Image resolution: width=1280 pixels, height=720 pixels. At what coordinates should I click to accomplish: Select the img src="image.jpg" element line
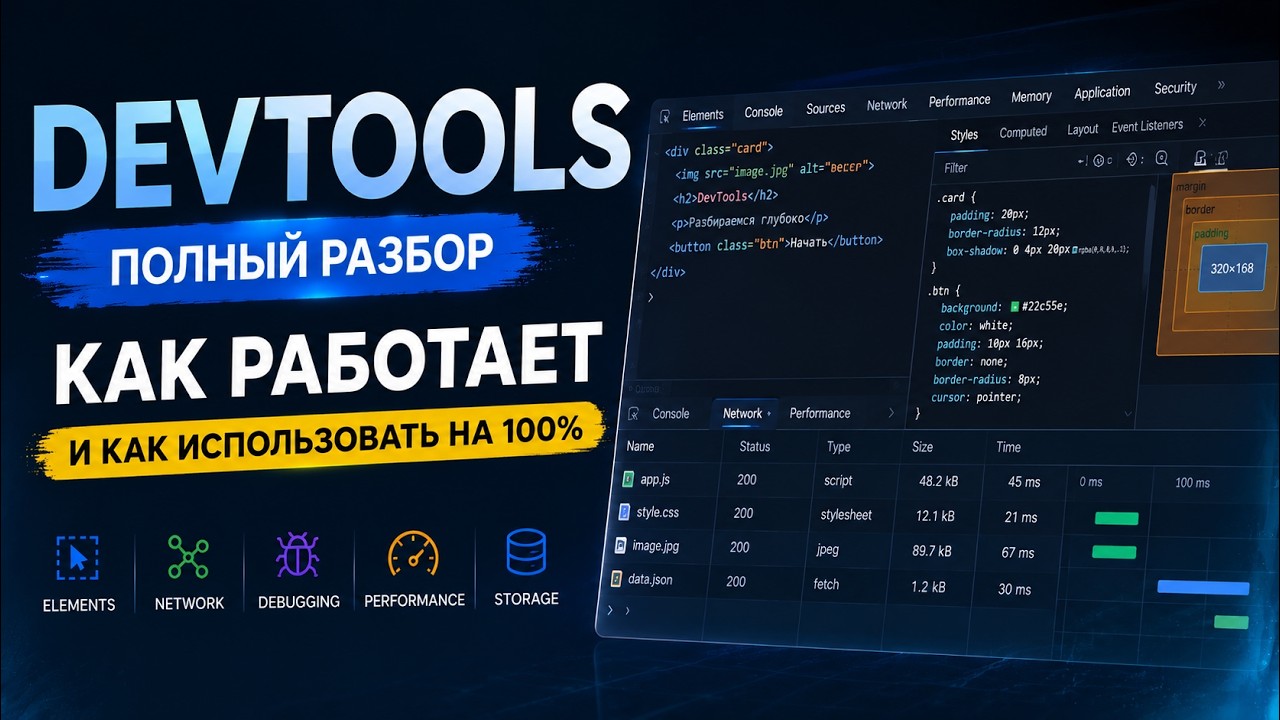774,170
